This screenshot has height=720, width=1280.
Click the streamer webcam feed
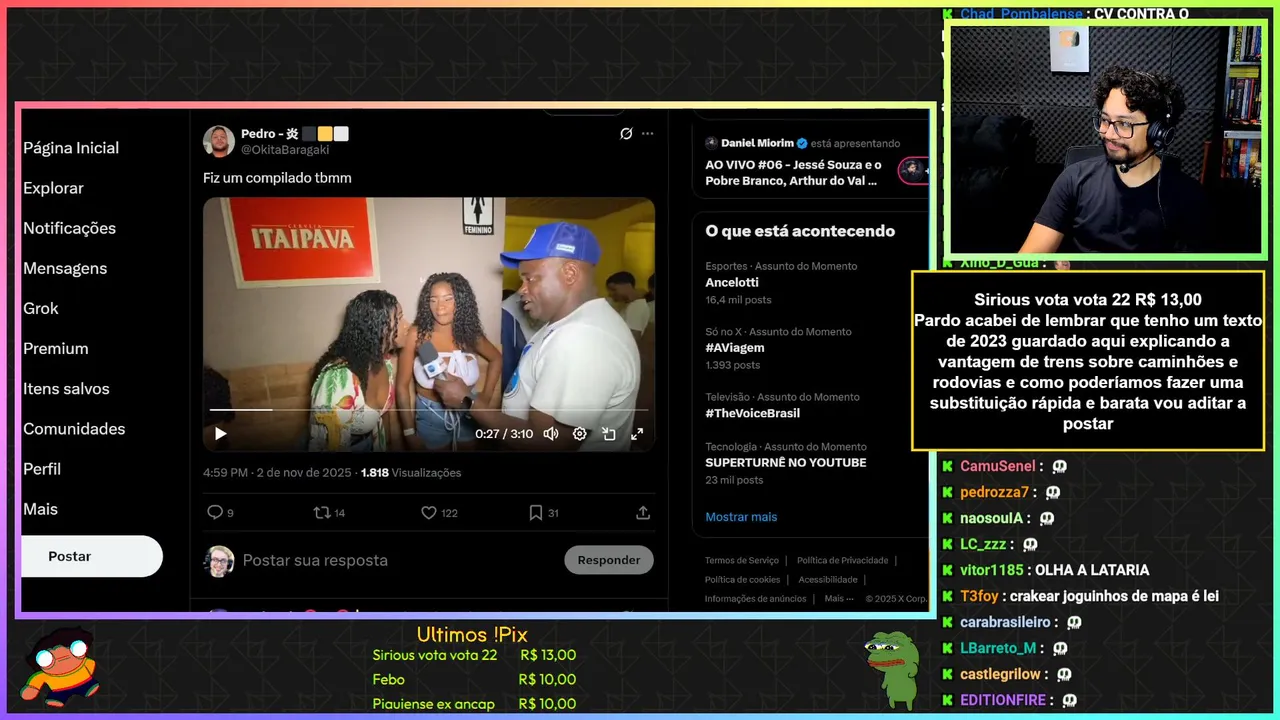click(x=1106, y=140)
